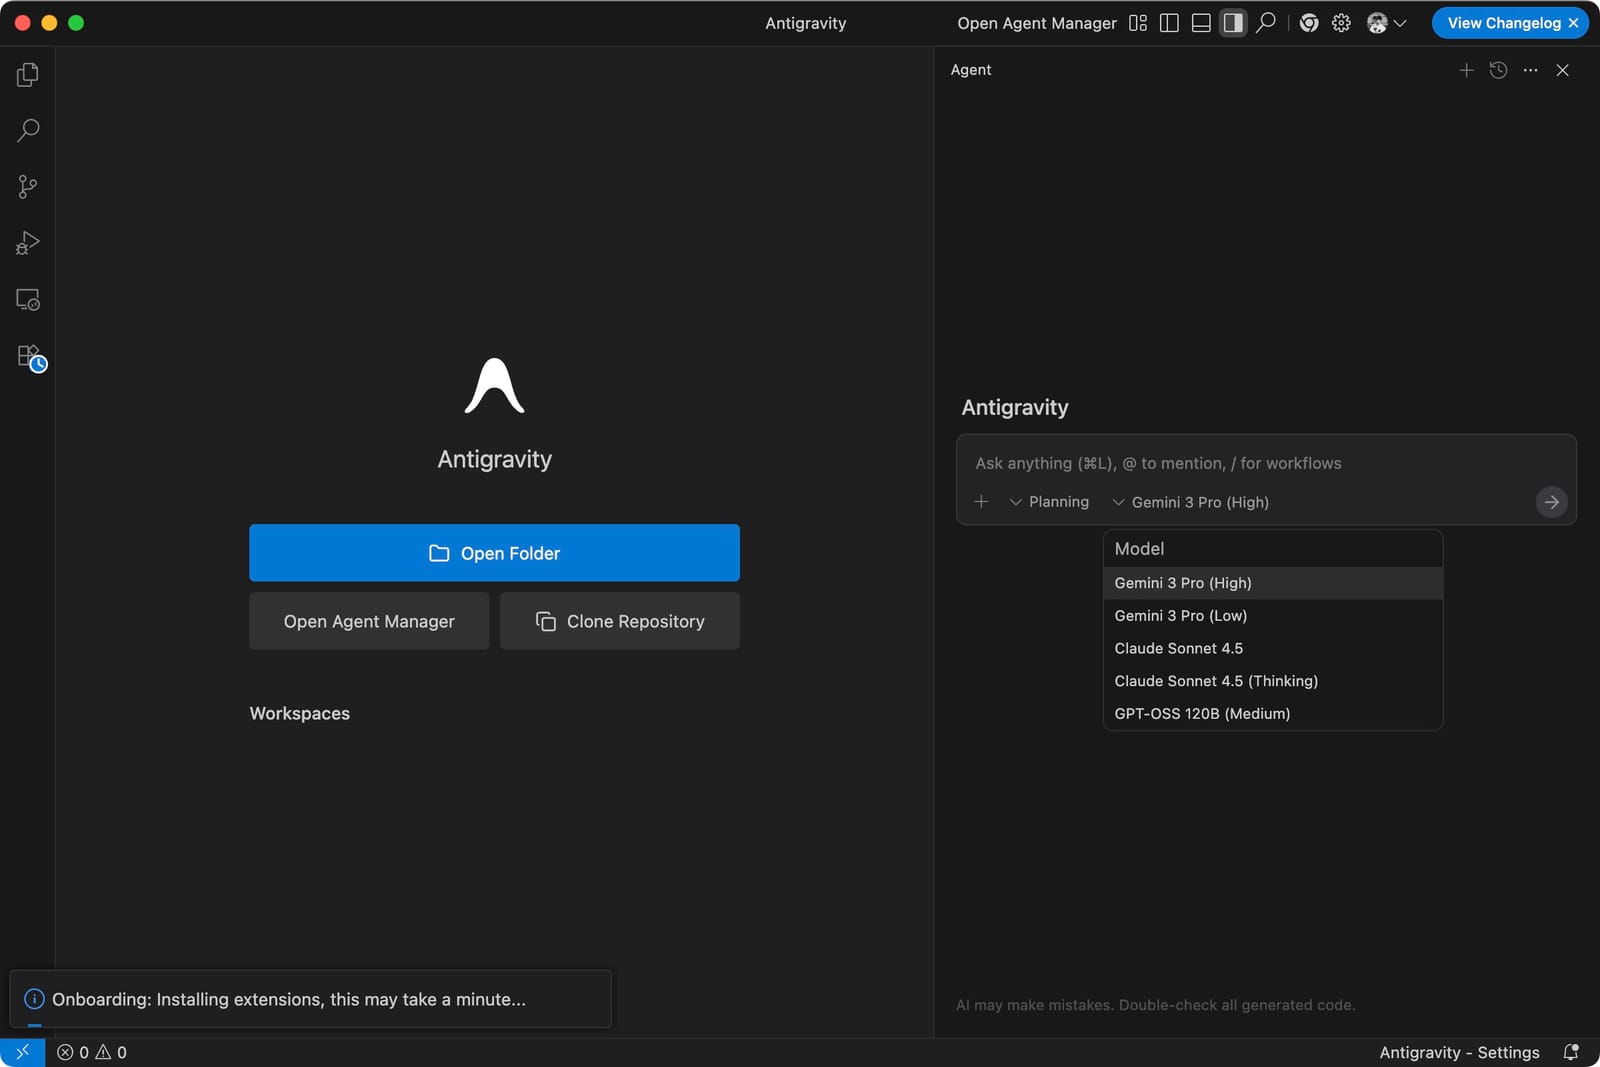Open the search icon in title bar
Viewport: 1600px width, 1067px height.
coord(1264,22)
